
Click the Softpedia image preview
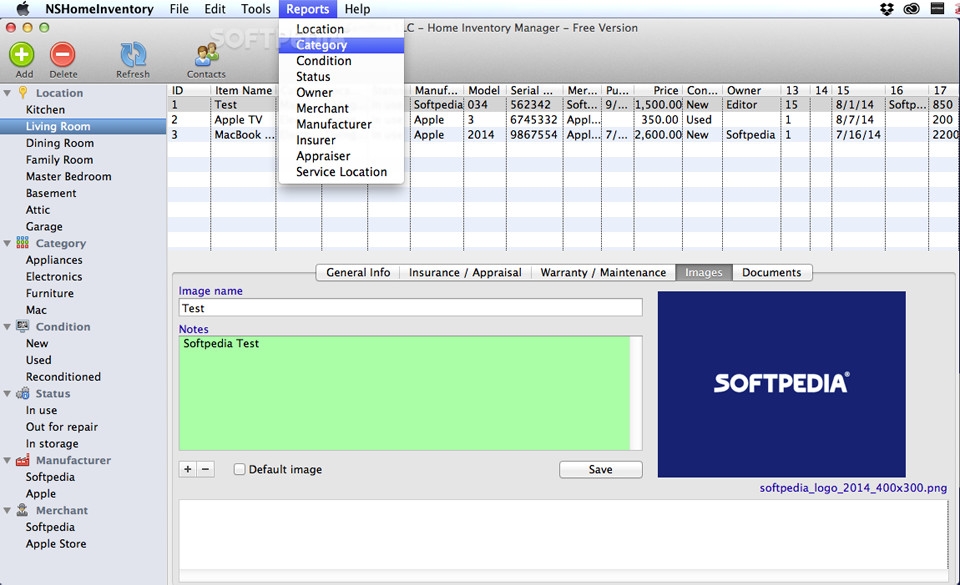(x=781, y=384)
